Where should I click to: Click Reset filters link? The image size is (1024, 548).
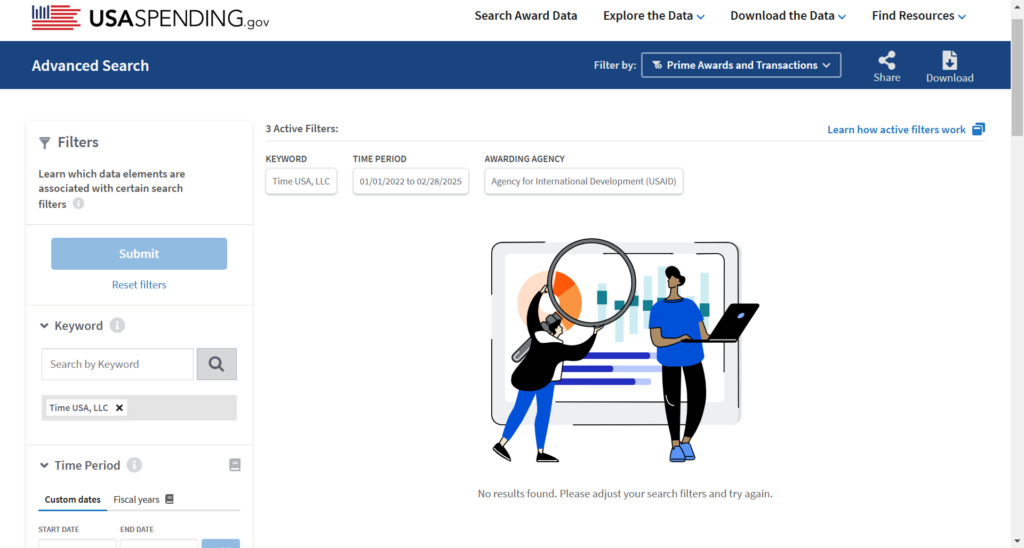pos(139,285)
